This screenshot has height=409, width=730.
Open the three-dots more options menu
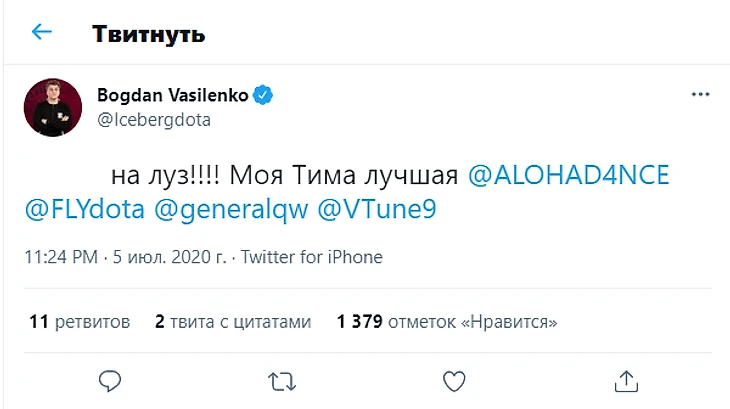tap(700, 95)
